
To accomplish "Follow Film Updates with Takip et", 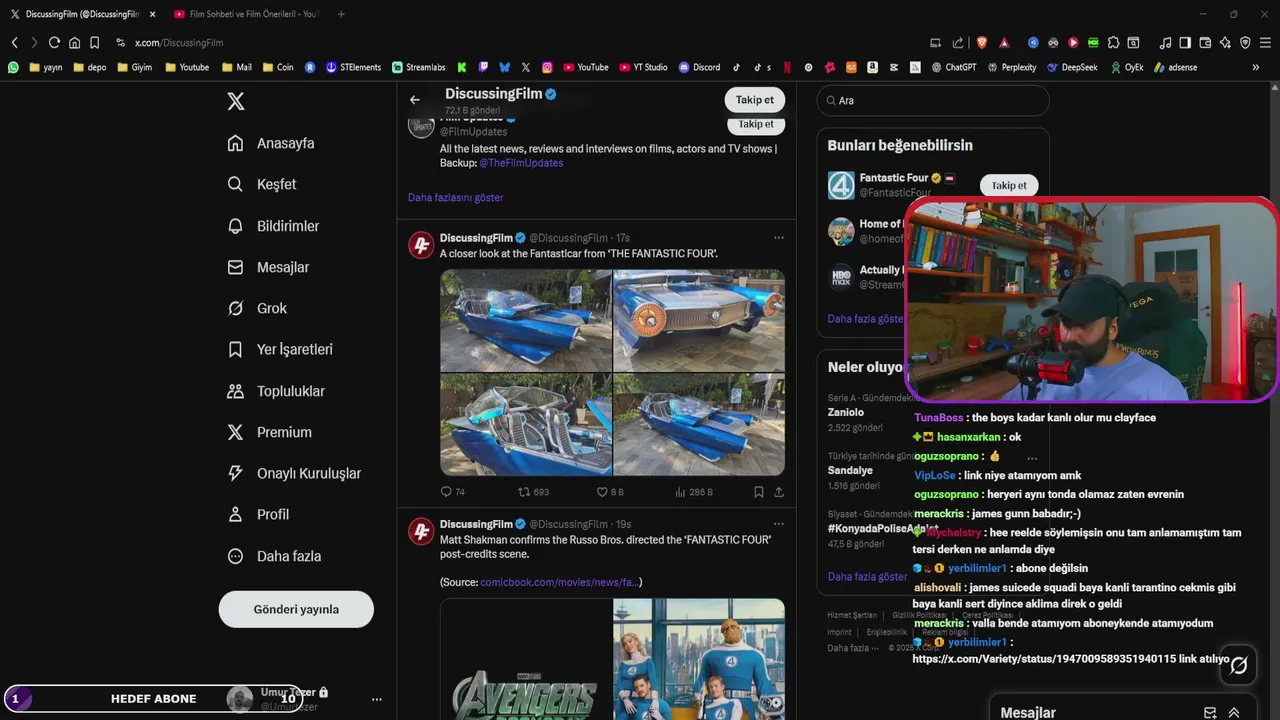I will tap(755, 125).
